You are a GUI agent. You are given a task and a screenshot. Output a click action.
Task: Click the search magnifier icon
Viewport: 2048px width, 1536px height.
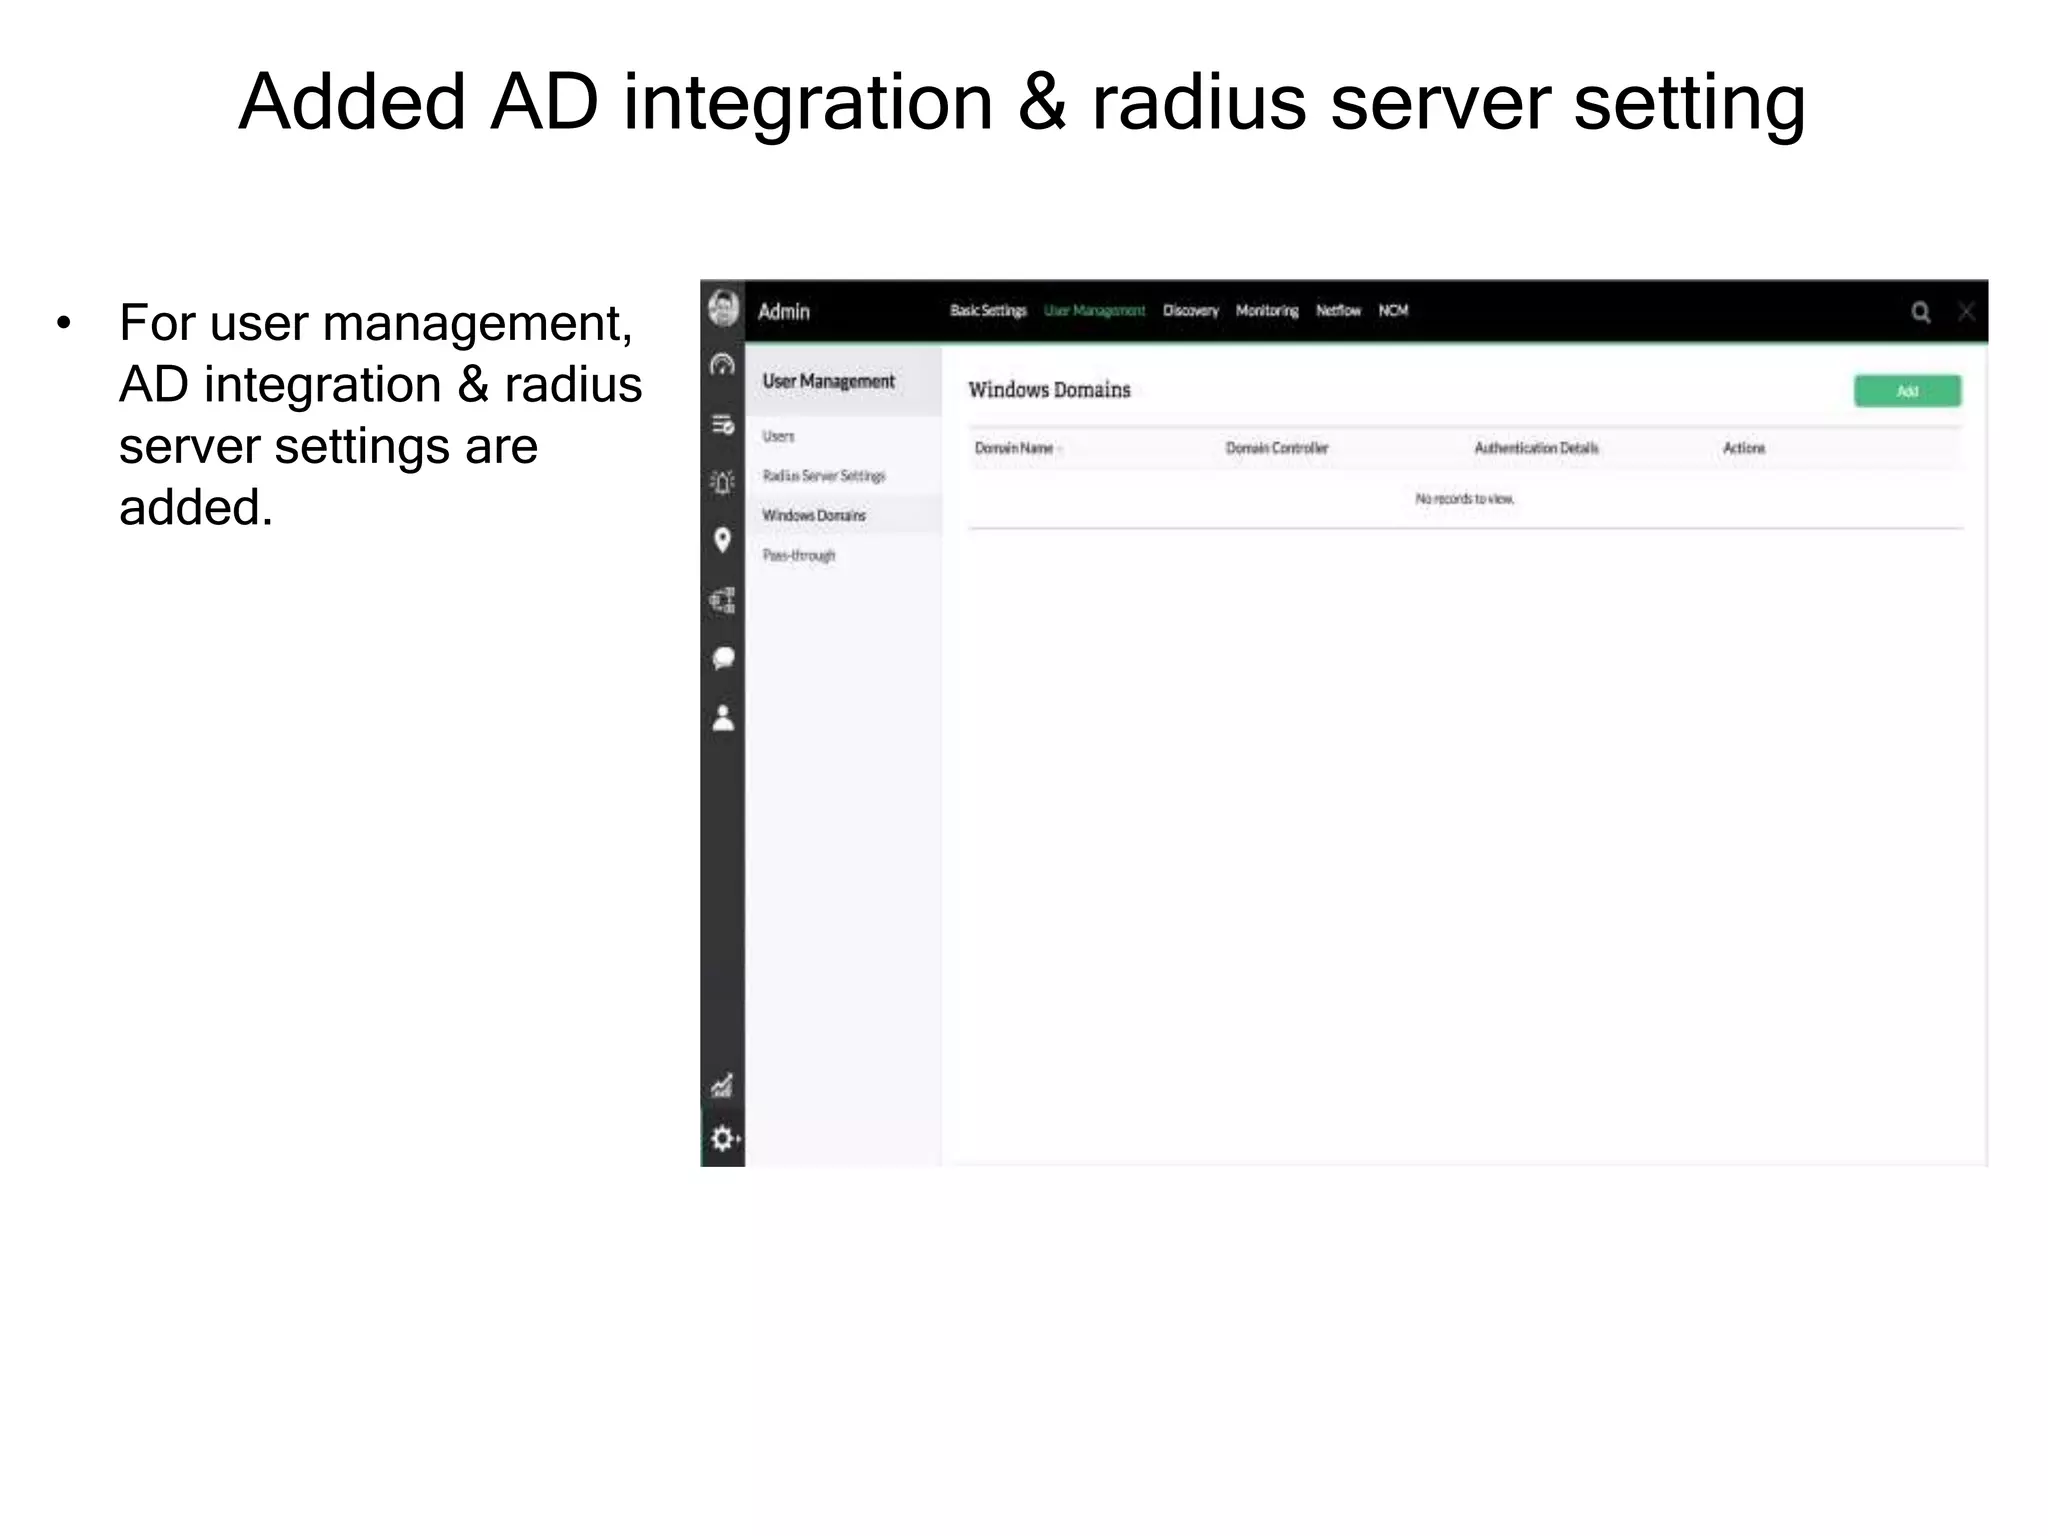(x=1920, y=312)
